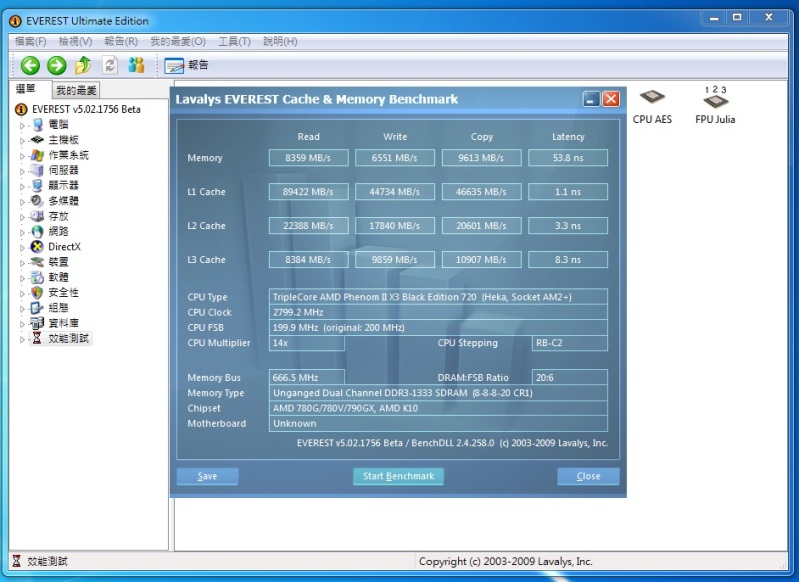Click the L2 Cache Write 17840 MB/s value

point(395,226)
